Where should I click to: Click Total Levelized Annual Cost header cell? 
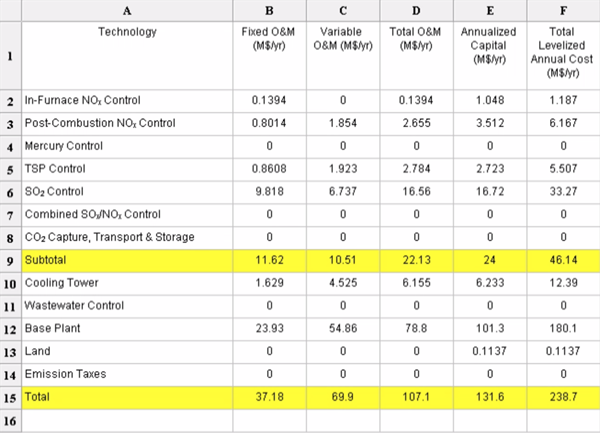(x=563, y=56)
